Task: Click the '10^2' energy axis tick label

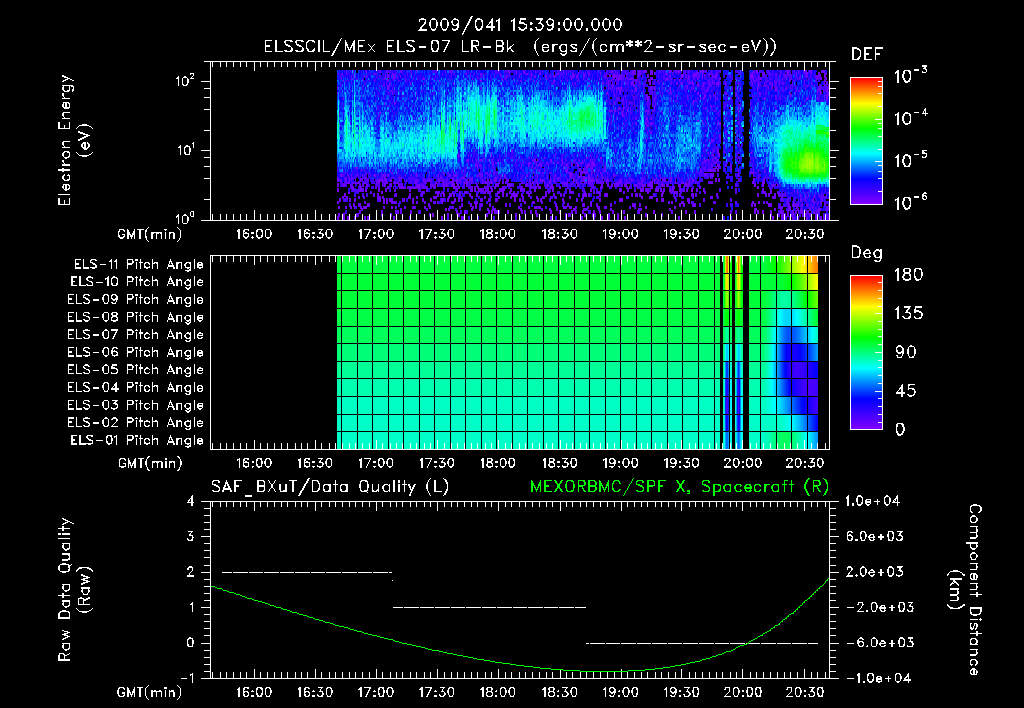Action: [x=185, y=81]
